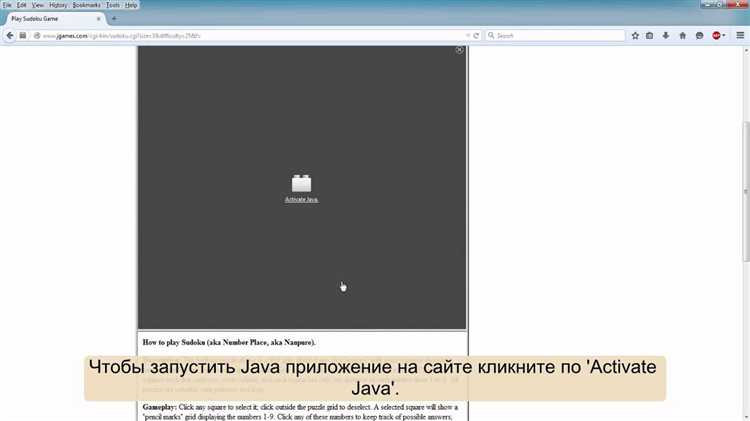Screen dimensions: 750x421
Task: Select the Play Sudoku Game tab
Action: (x=53, y=19)
